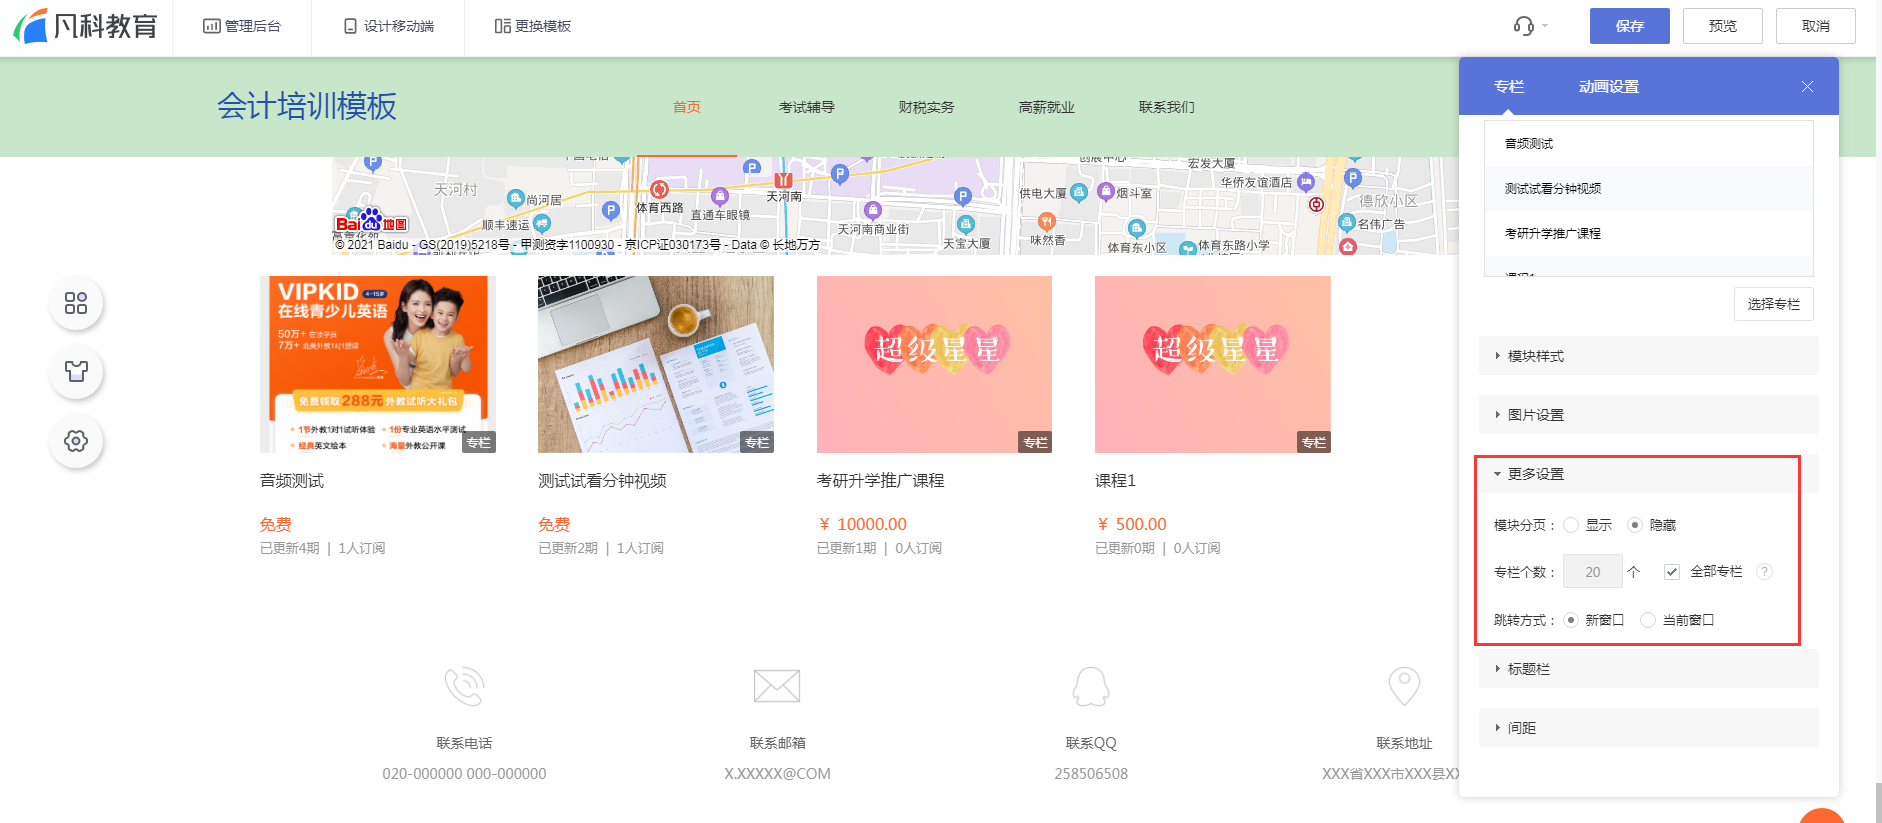
Task: Open the 考研升学推广课程 thumbnail
Action: coord(934,365)
